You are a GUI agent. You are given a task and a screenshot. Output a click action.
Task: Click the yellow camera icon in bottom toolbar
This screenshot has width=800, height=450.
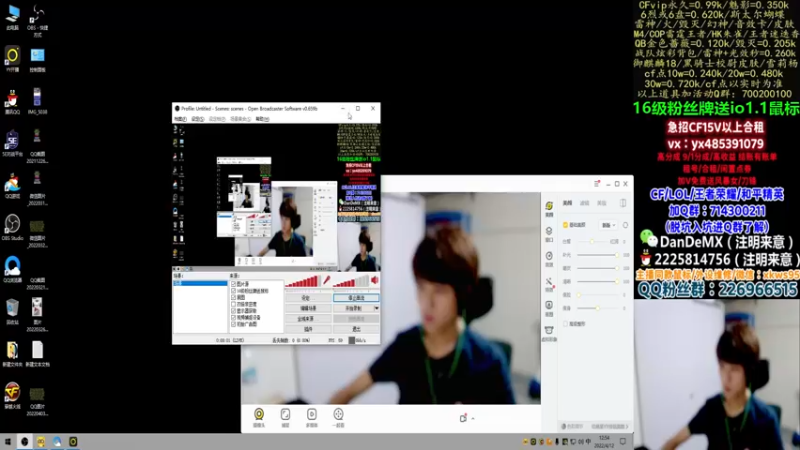point(259,414)
